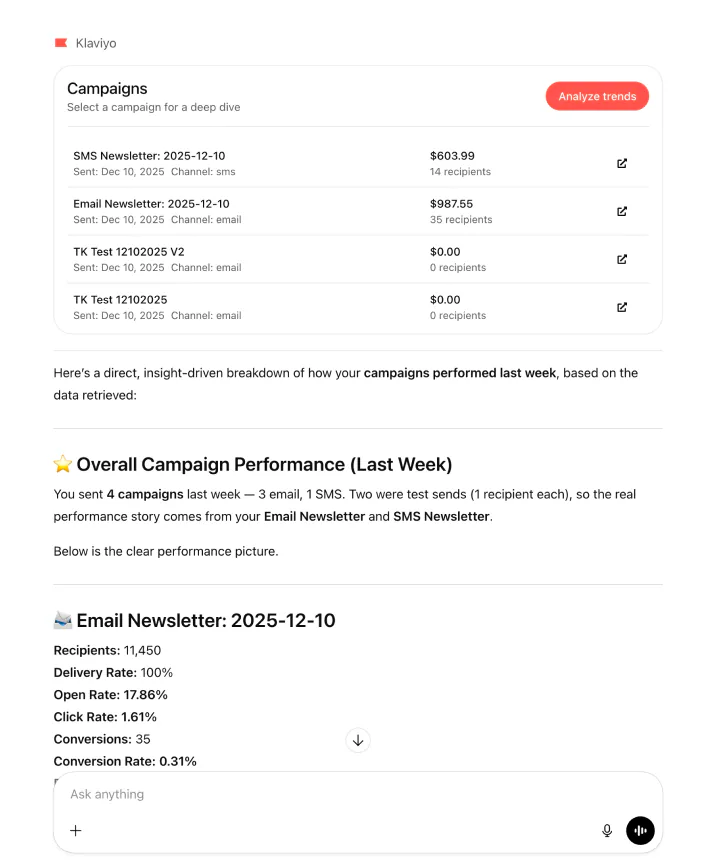The height and width of the screenshot is (860, 706).
Task: Click the envelope emoji beside Email Newsletter heading
Action: pos(64,620)
